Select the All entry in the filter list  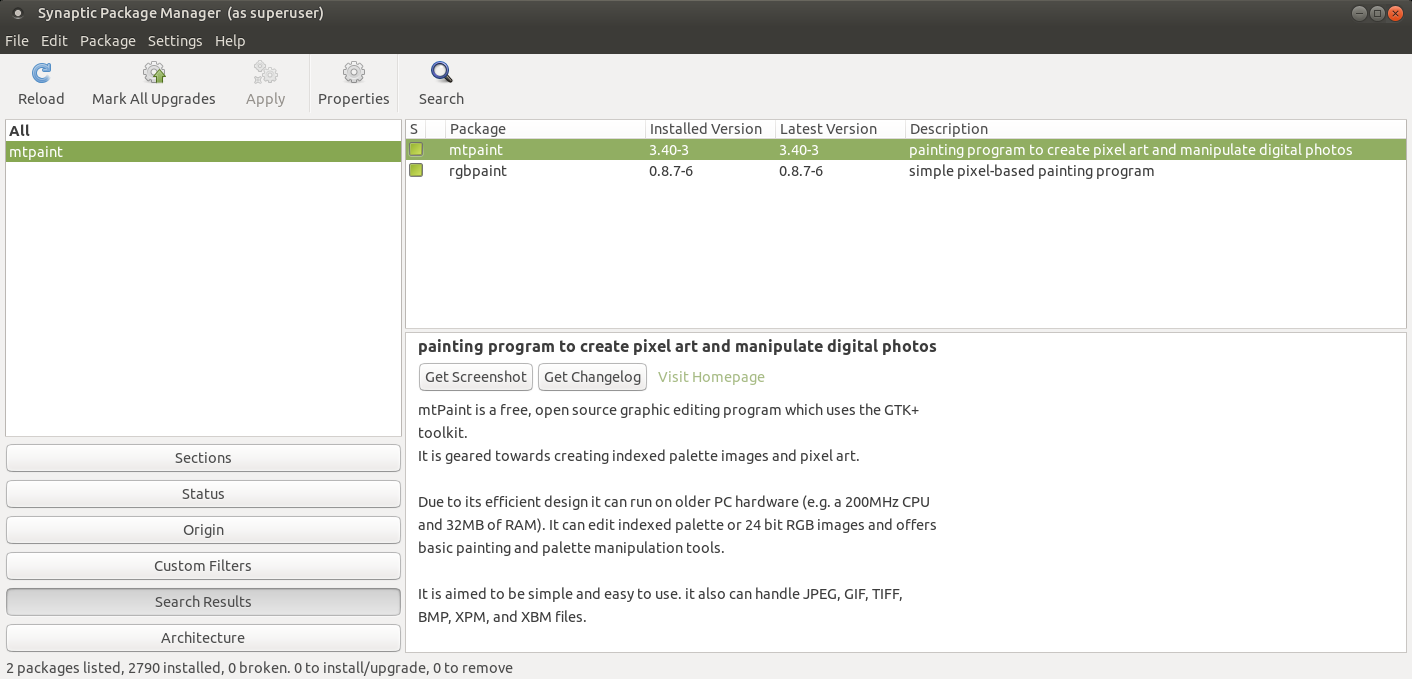[20, 131]
